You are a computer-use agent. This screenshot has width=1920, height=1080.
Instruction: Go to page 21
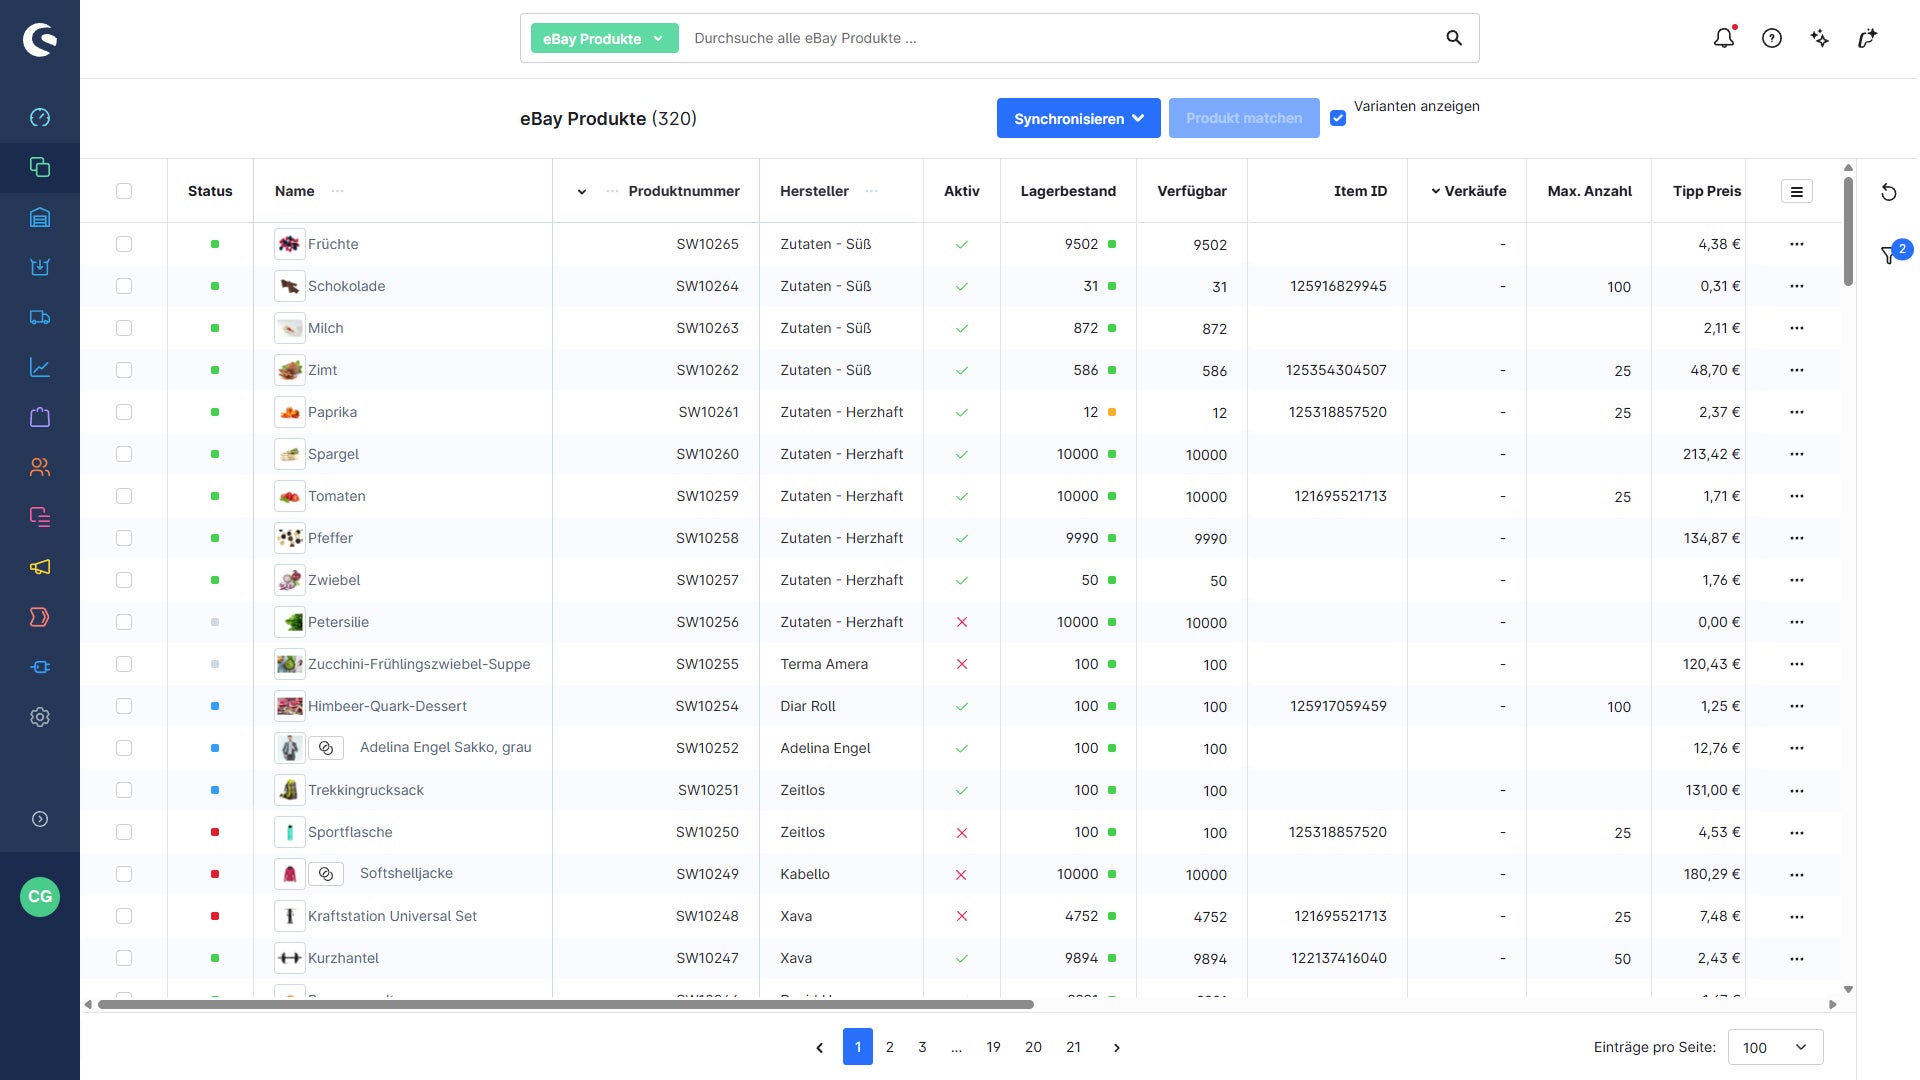click(1073, 1047)
